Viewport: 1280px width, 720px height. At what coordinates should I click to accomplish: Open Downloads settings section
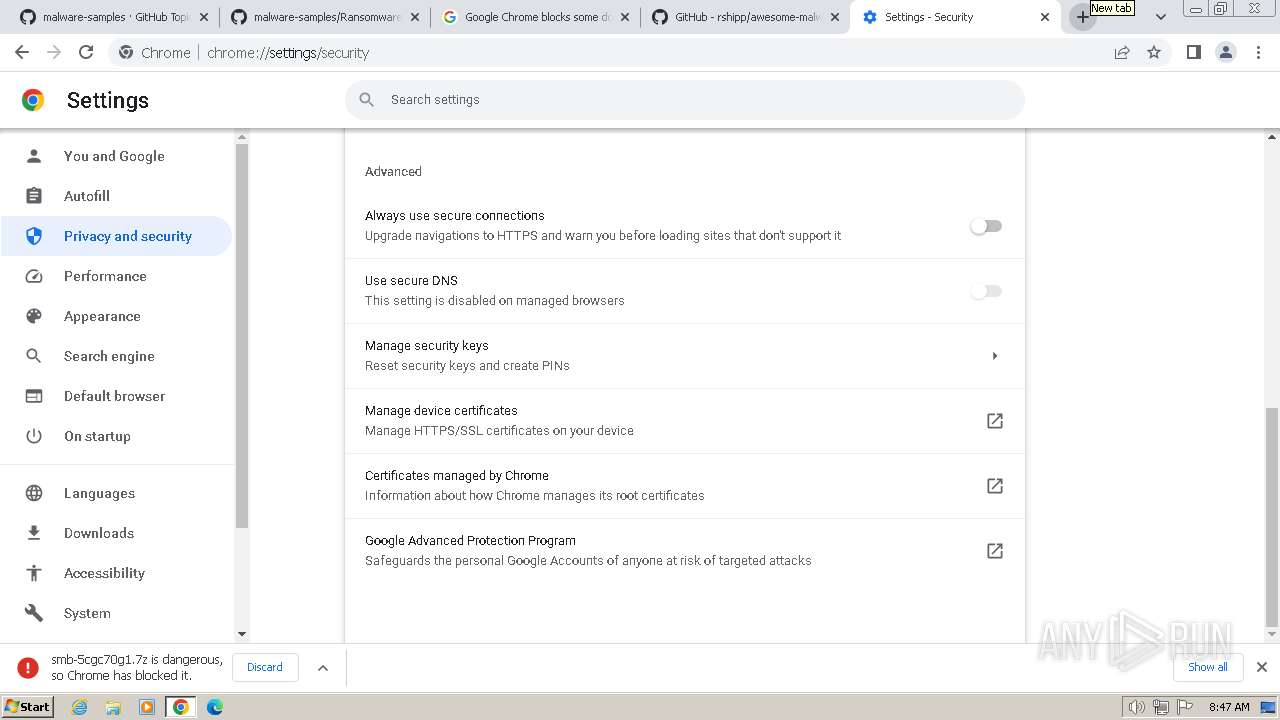[x=116, y=533]
